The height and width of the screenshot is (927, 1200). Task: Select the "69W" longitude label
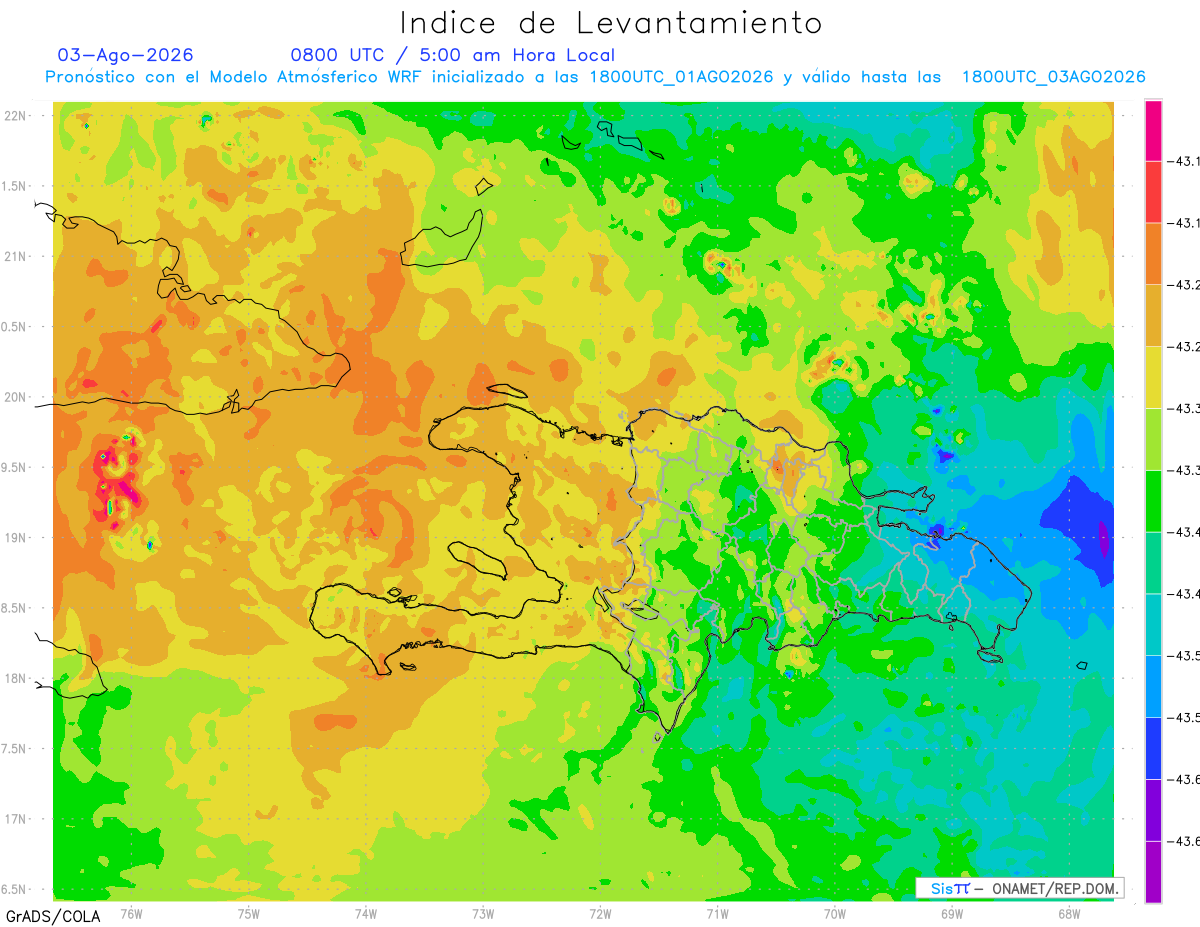(952, 914)
